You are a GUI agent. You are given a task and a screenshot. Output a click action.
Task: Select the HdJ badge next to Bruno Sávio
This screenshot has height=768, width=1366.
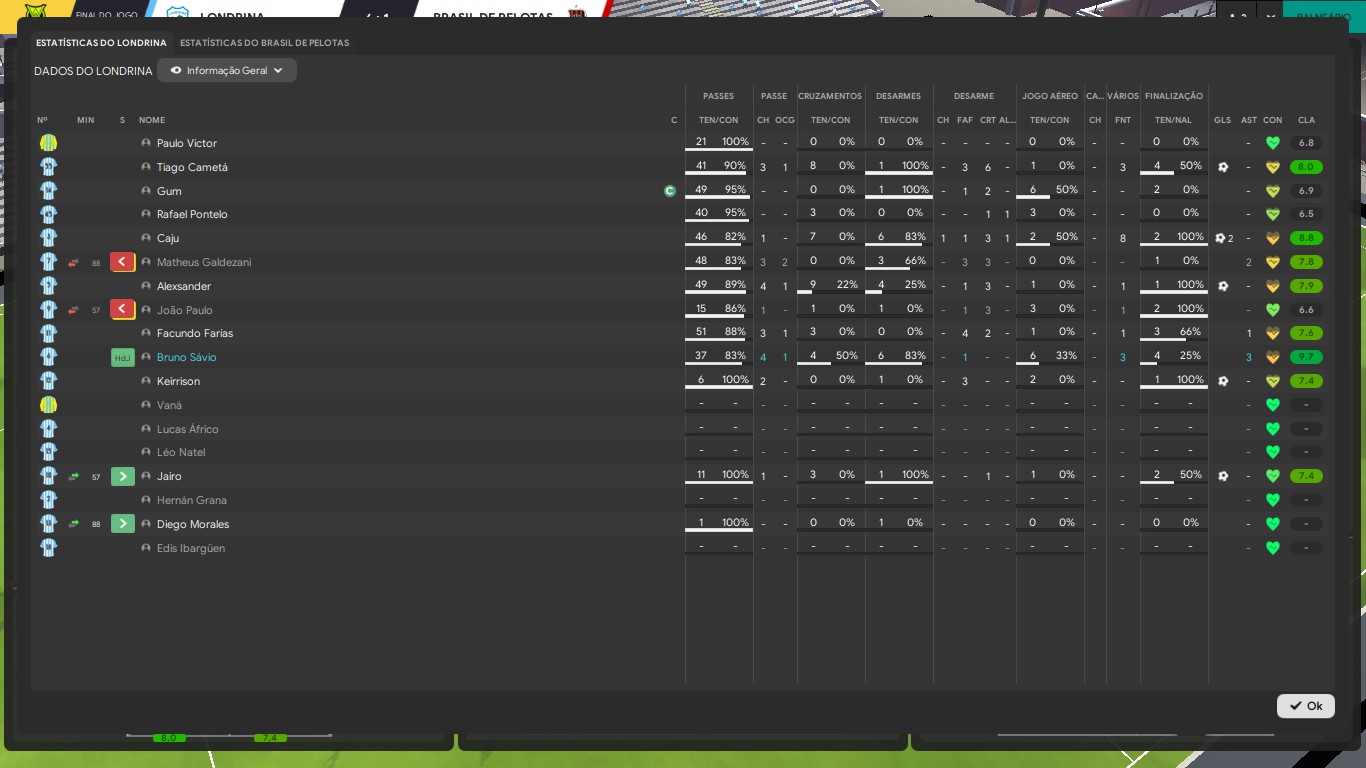[x=122, y=357]
